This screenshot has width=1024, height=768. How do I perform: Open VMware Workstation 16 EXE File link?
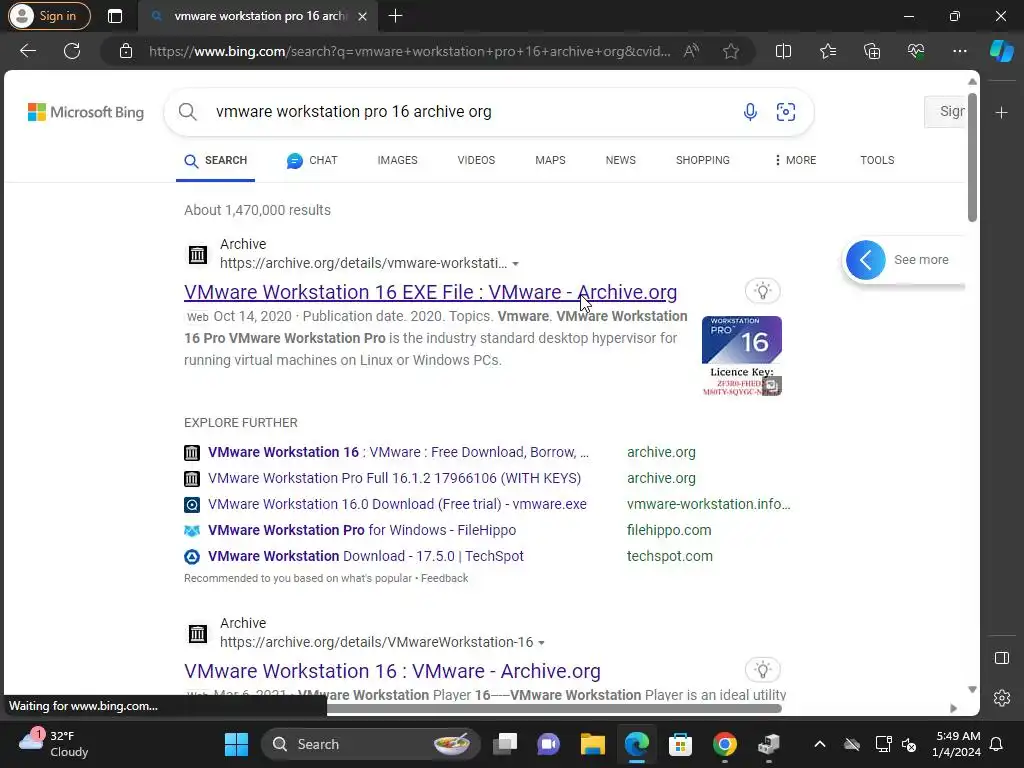click(430, 292)
